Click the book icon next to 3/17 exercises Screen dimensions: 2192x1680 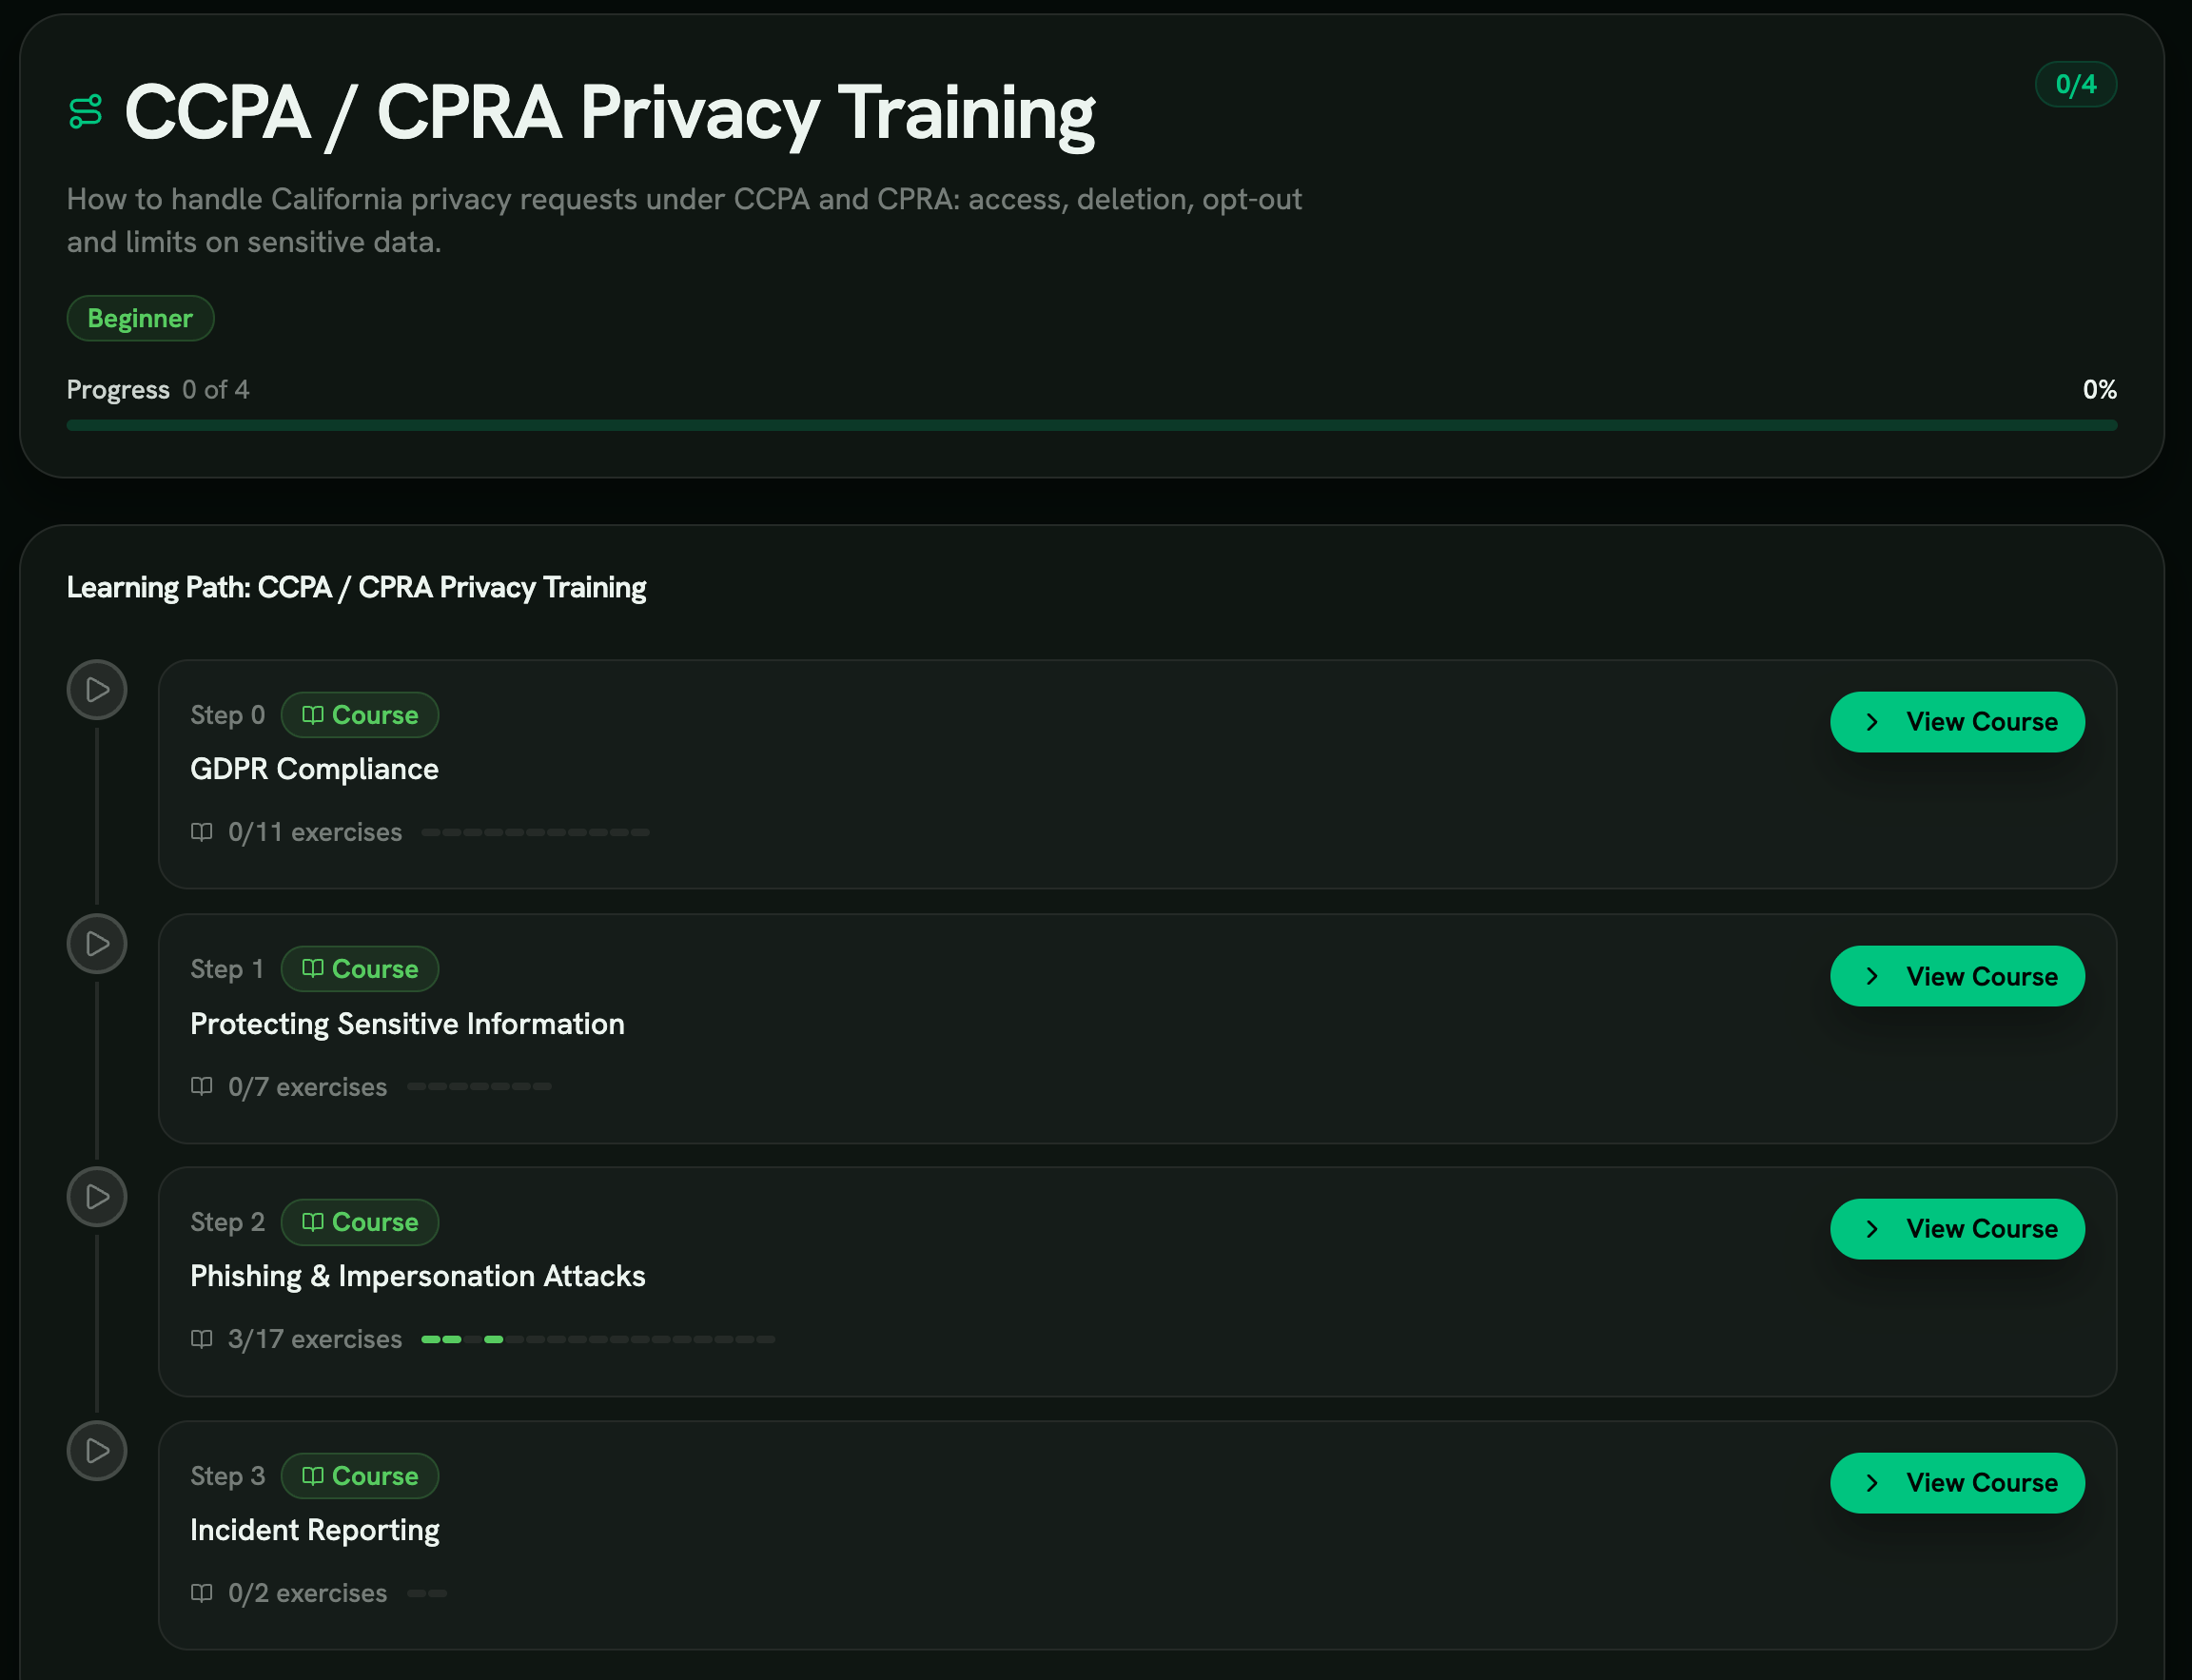coord(202,1339)
